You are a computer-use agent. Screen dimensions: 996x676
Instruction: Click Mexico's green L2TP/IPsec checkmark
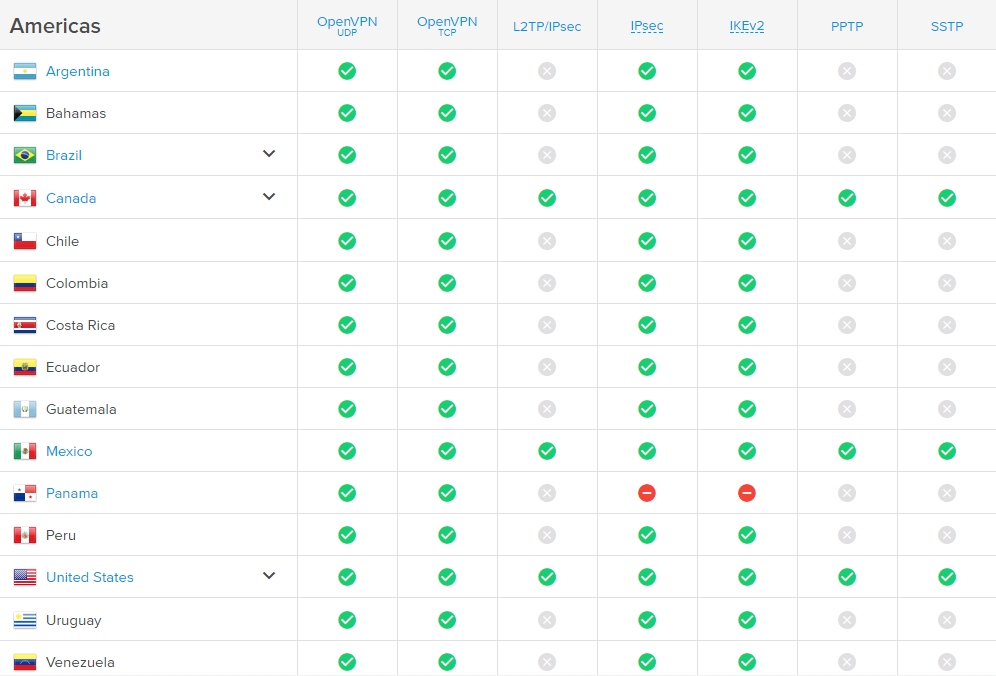click(x=547, y=451)
